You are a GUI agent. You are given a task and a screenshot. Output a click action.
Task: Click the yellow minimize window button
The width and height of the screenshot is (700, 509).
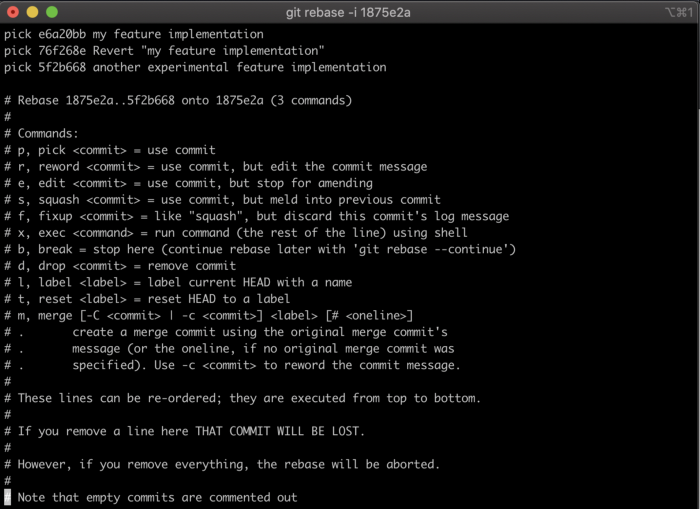click(32, 11)
